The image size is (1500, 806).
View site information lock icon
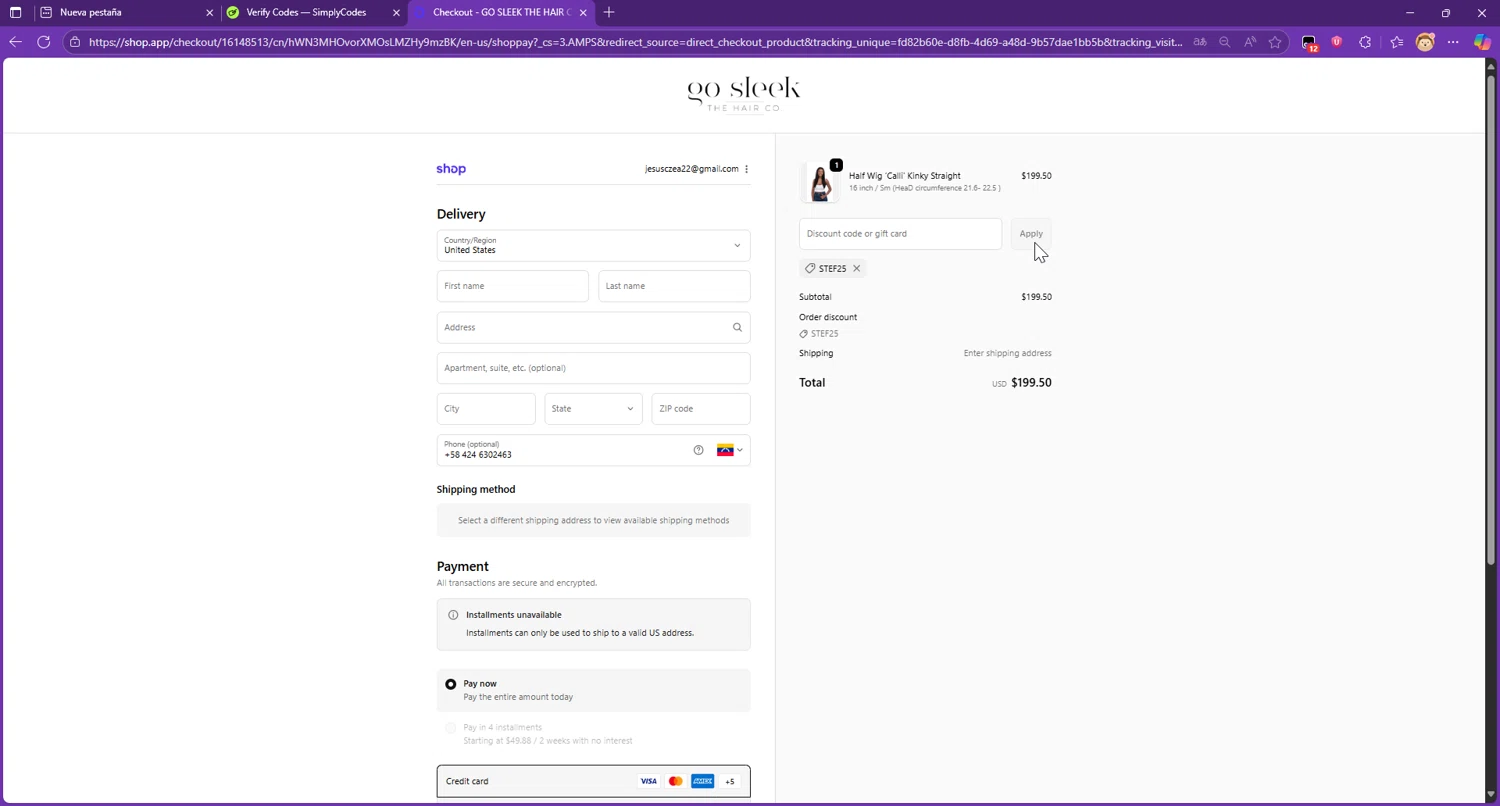[75, 42]
